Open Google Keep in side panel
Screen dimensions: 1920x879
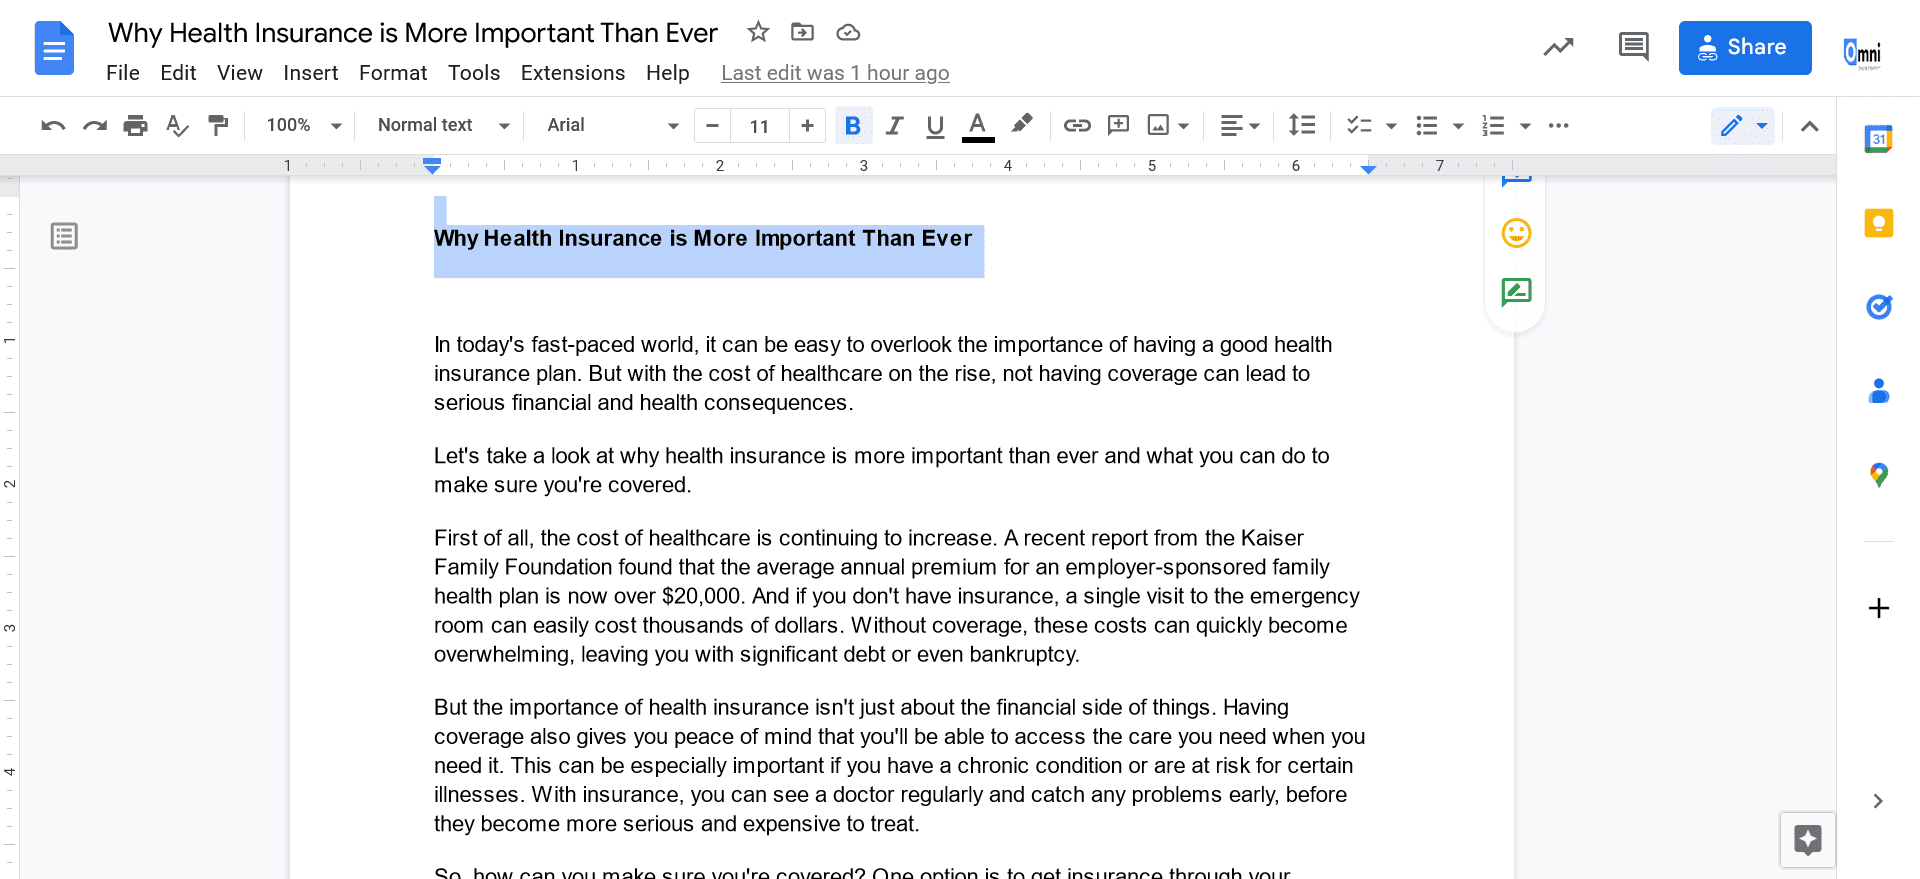[x=1878, y=222]
